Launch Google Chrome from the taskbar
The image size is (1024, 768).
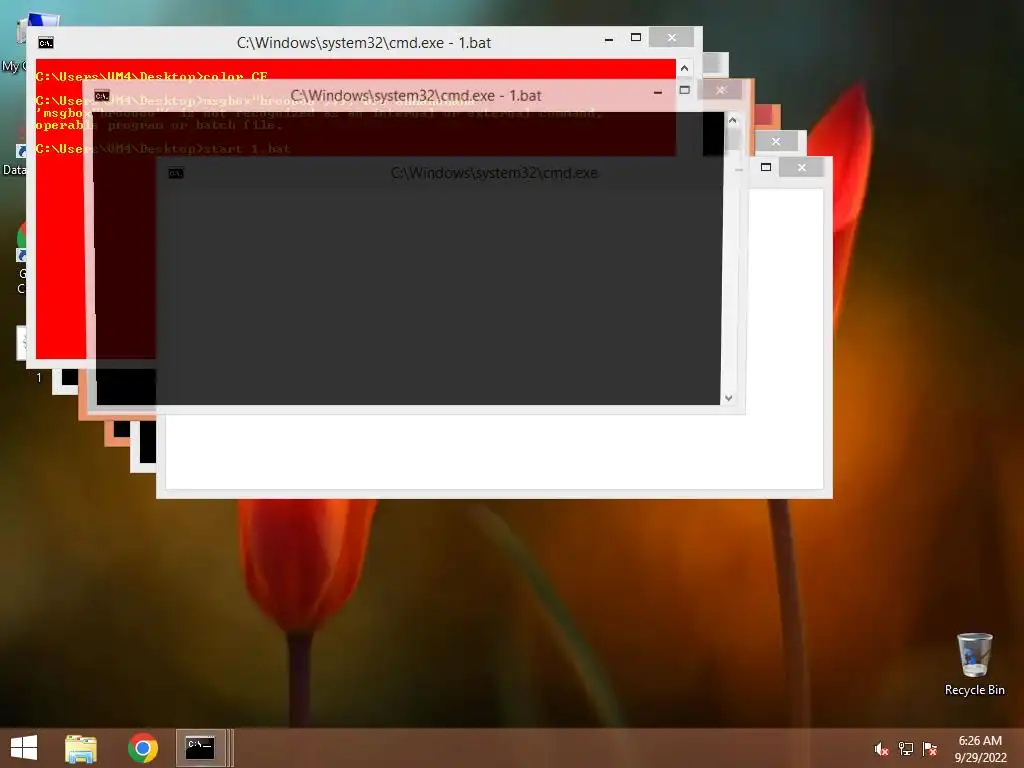(x=142, y=748)
